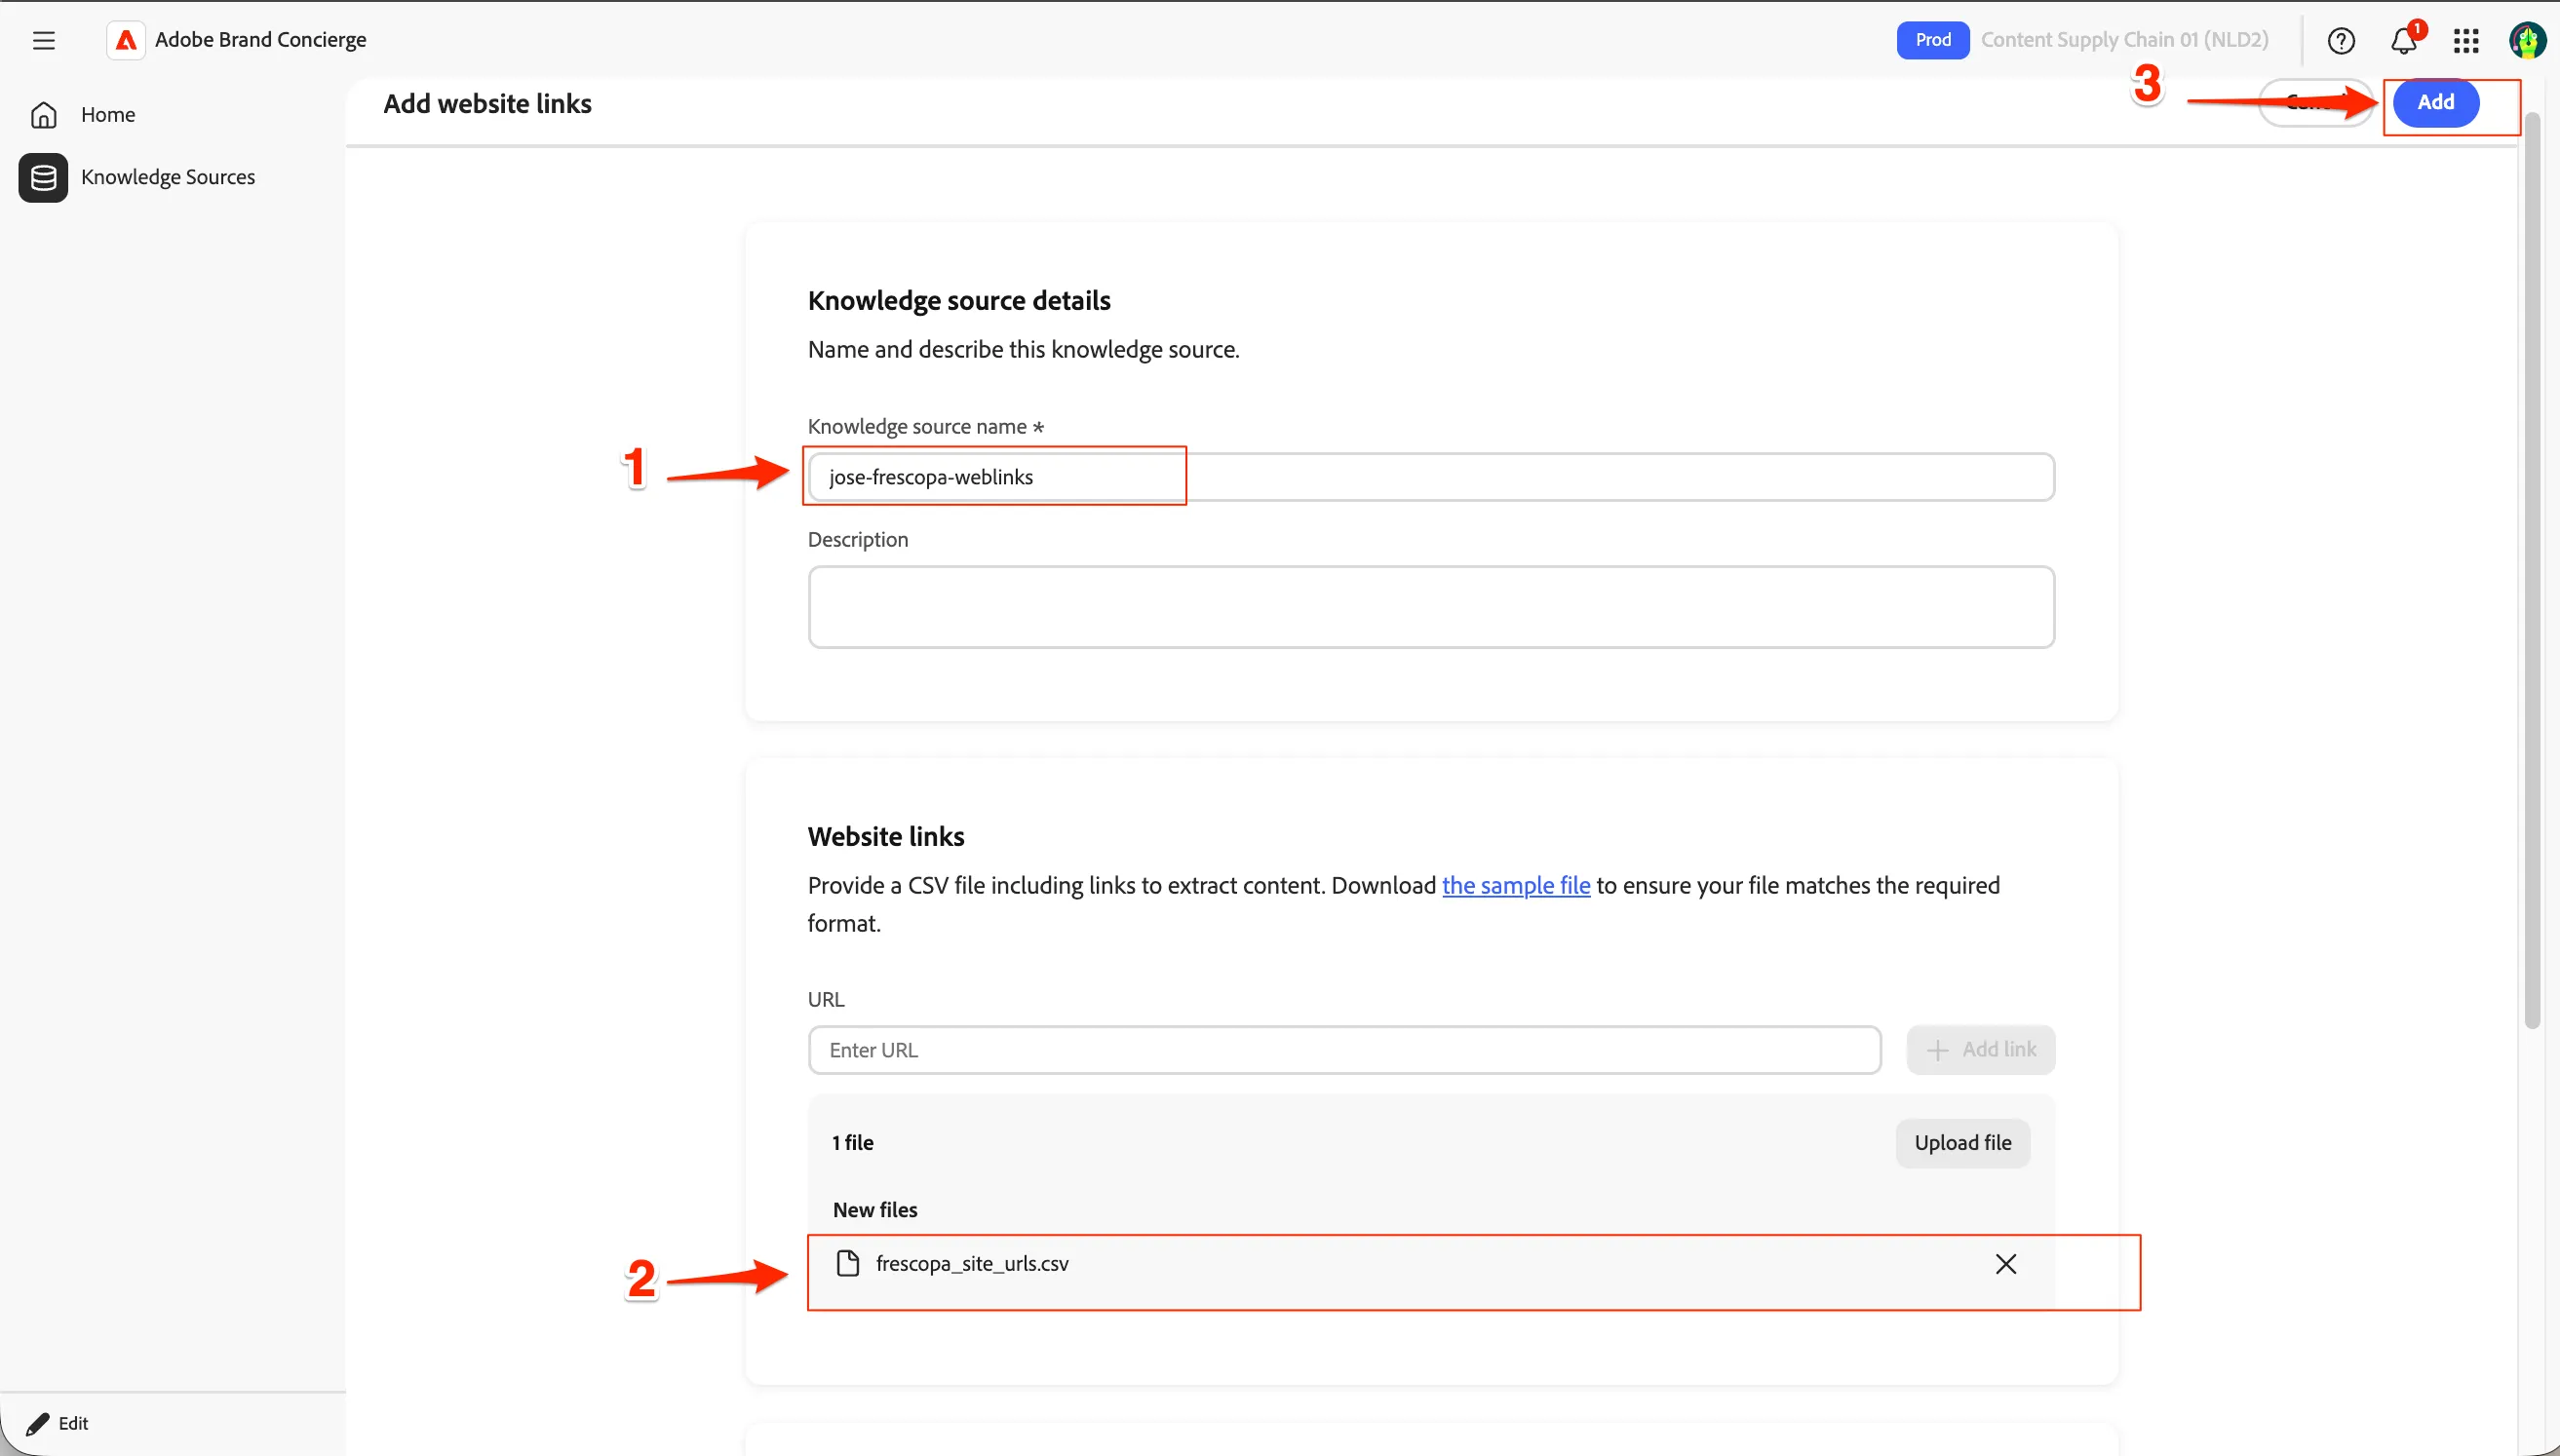Click the 'Knowledge source details' heading

pos(959,300)
